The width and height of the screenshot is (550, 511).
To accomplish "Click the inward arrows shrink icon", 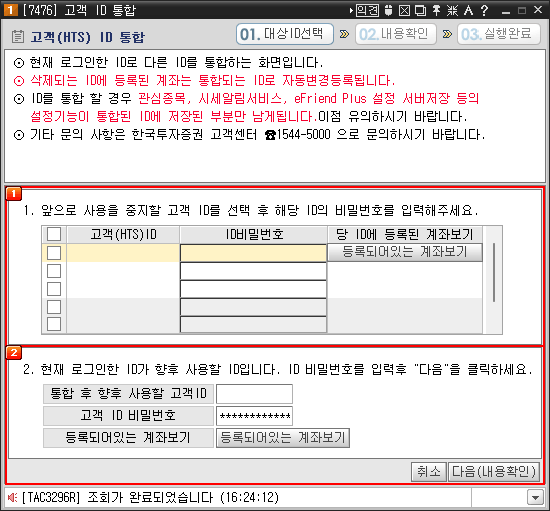I will point(452,11).
